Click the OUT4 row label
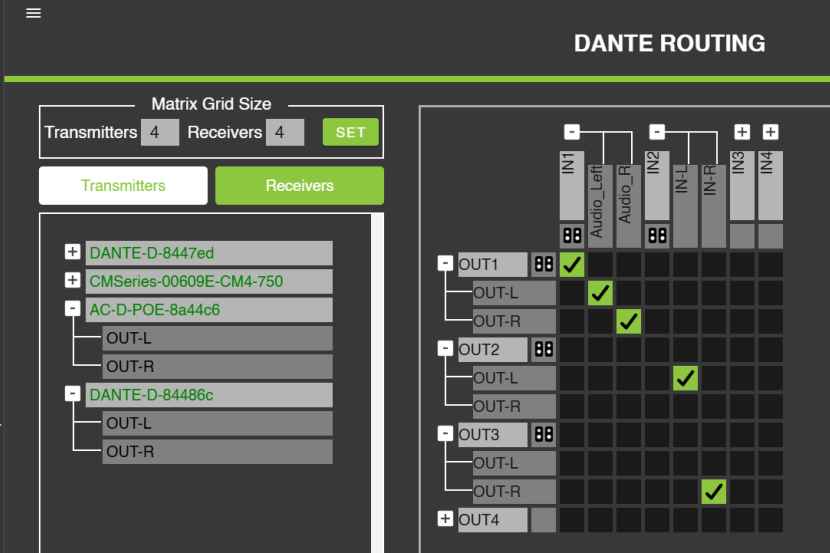Screen dimensions: 830x553 493,520
